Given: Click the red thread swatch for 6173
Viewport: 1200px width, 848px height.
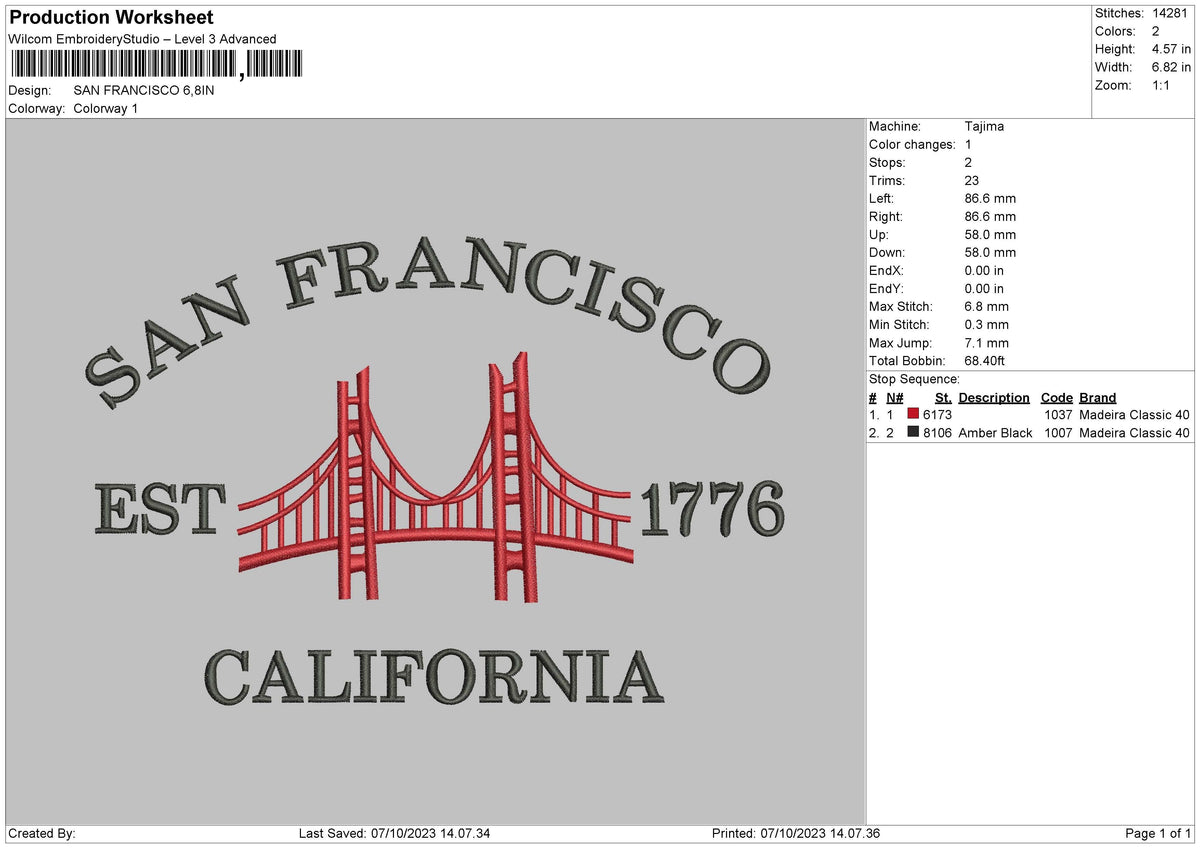Looking at the screenshot, I should (x=914, y=414).
